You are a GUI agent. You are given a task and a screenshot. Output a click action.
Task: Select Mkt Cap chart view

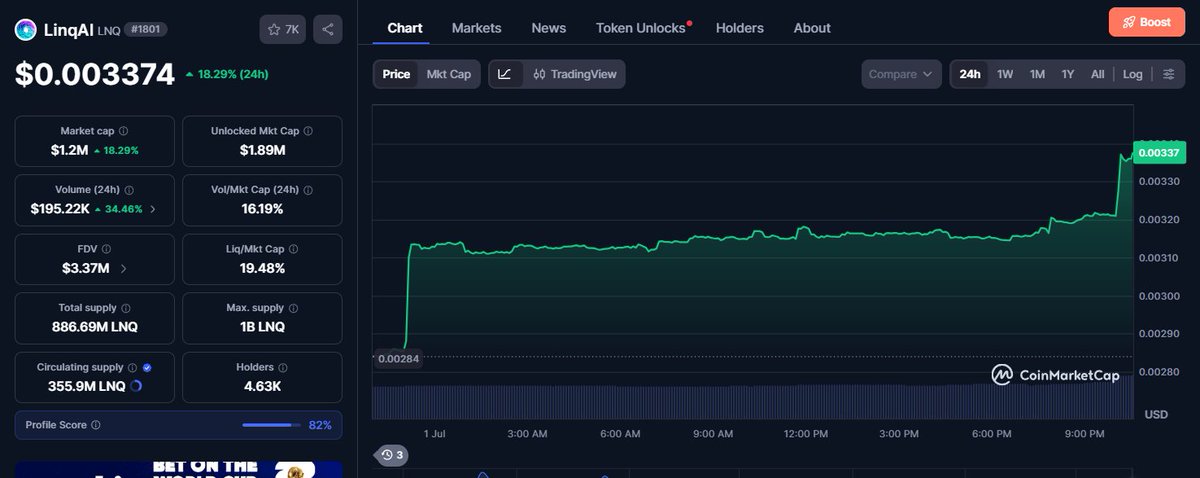[448, 74]
